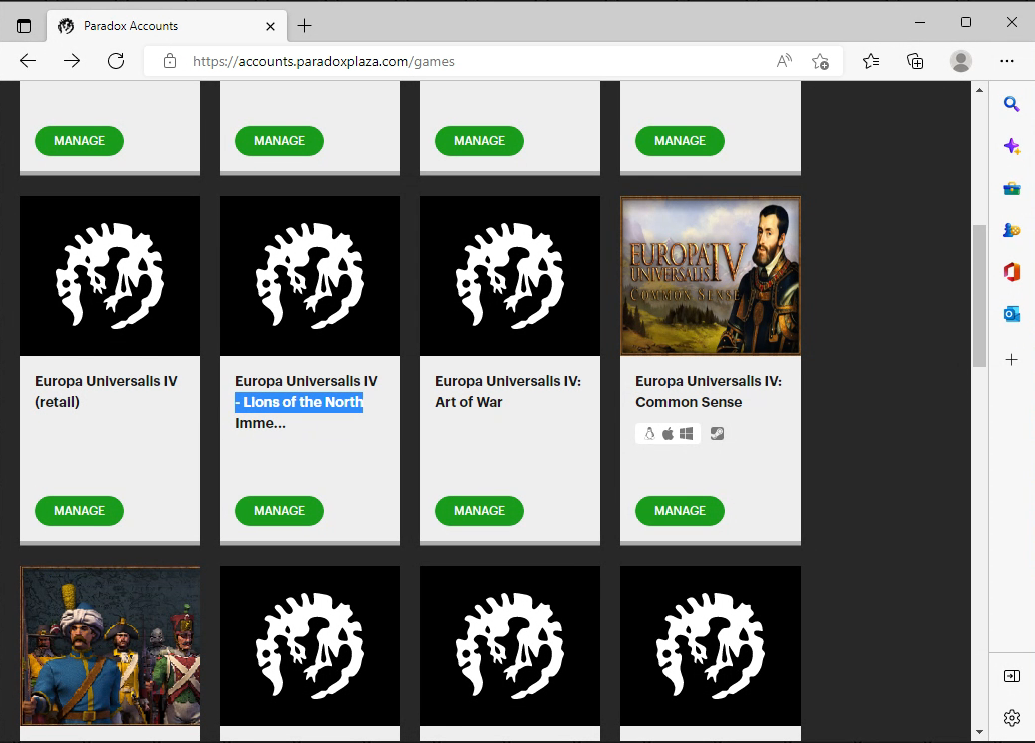The width and height of the screenshot is (1035, 743).
Task: Click the "Europa Universalis IV: Common Sense" title
Action: (x=708, y=391)
